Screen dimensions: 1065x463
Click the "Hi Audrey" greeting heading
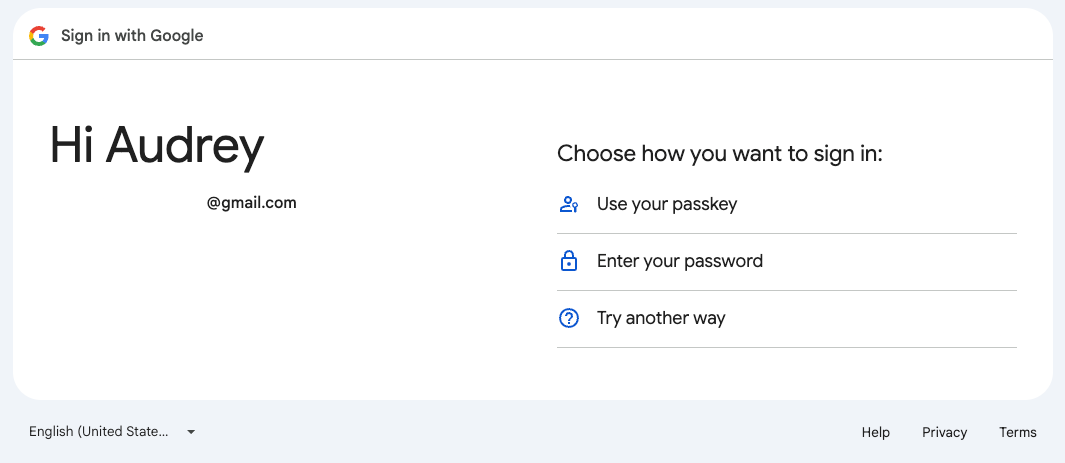click(x=157, y=146)
